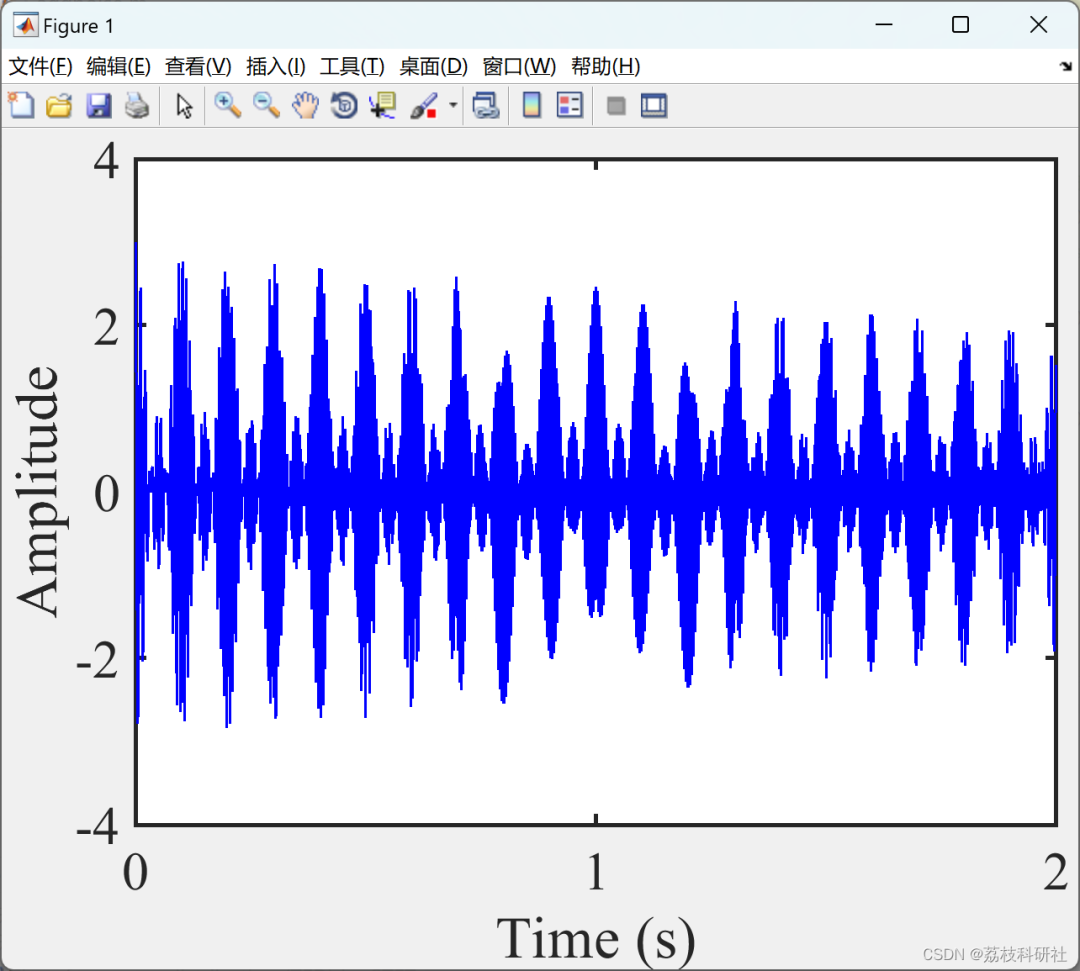Viewport: 1080px width, 971px height.
Task: Select the Time (s) x-axis label
Action: pos(596,939)
